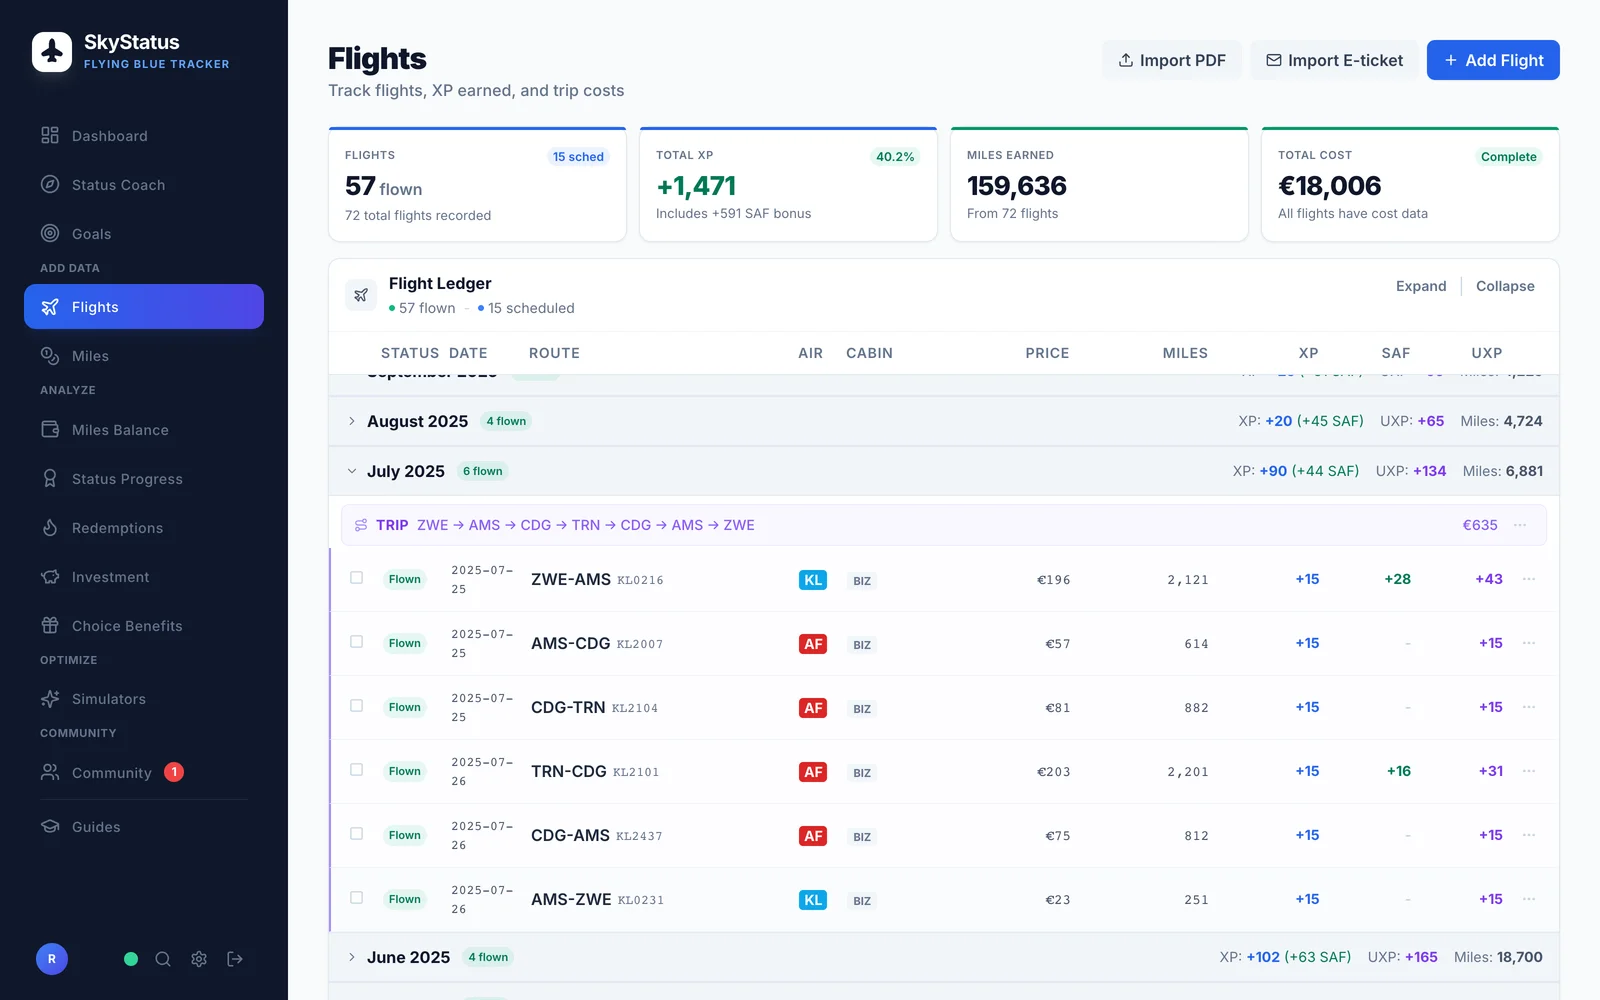This screenshot has width=1600, height=1000.
Task: Select Flights in the sidebar
Action: pyautogui.click(x=144, y=307)
